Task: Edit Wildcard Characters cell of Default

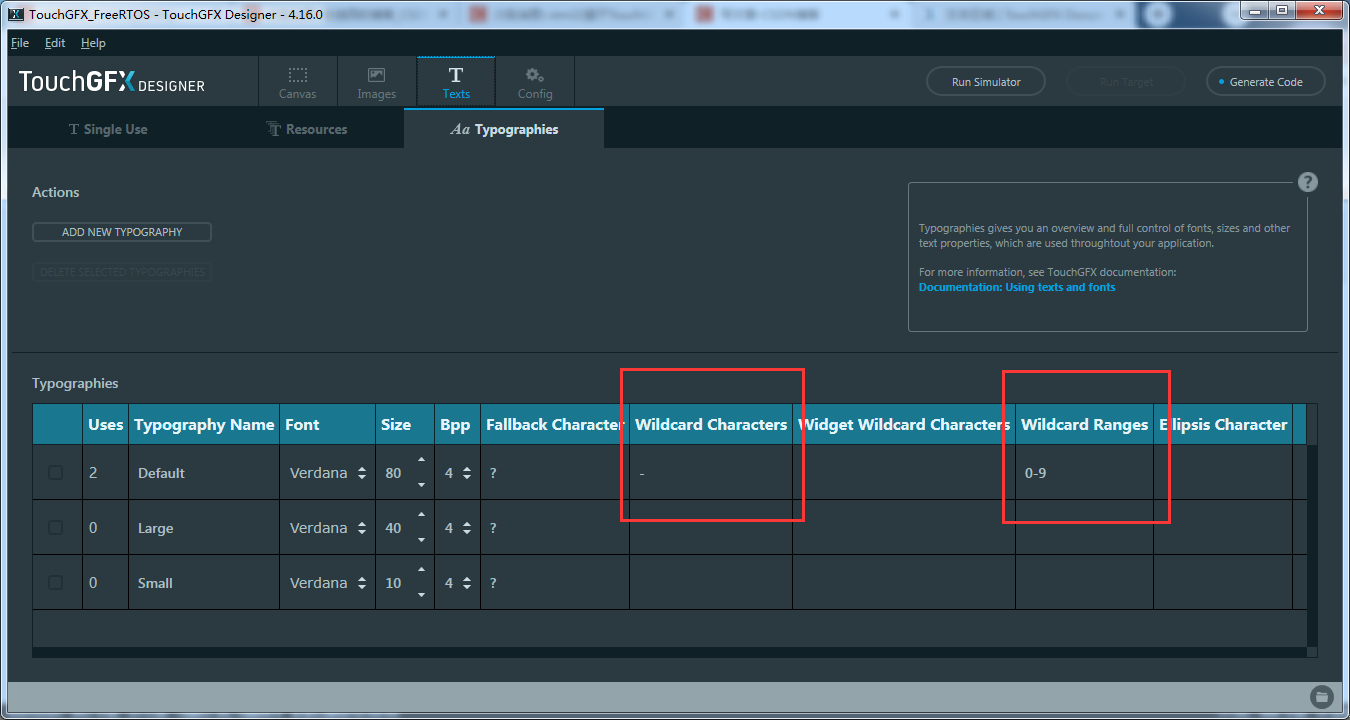Action: pos(711,473)
